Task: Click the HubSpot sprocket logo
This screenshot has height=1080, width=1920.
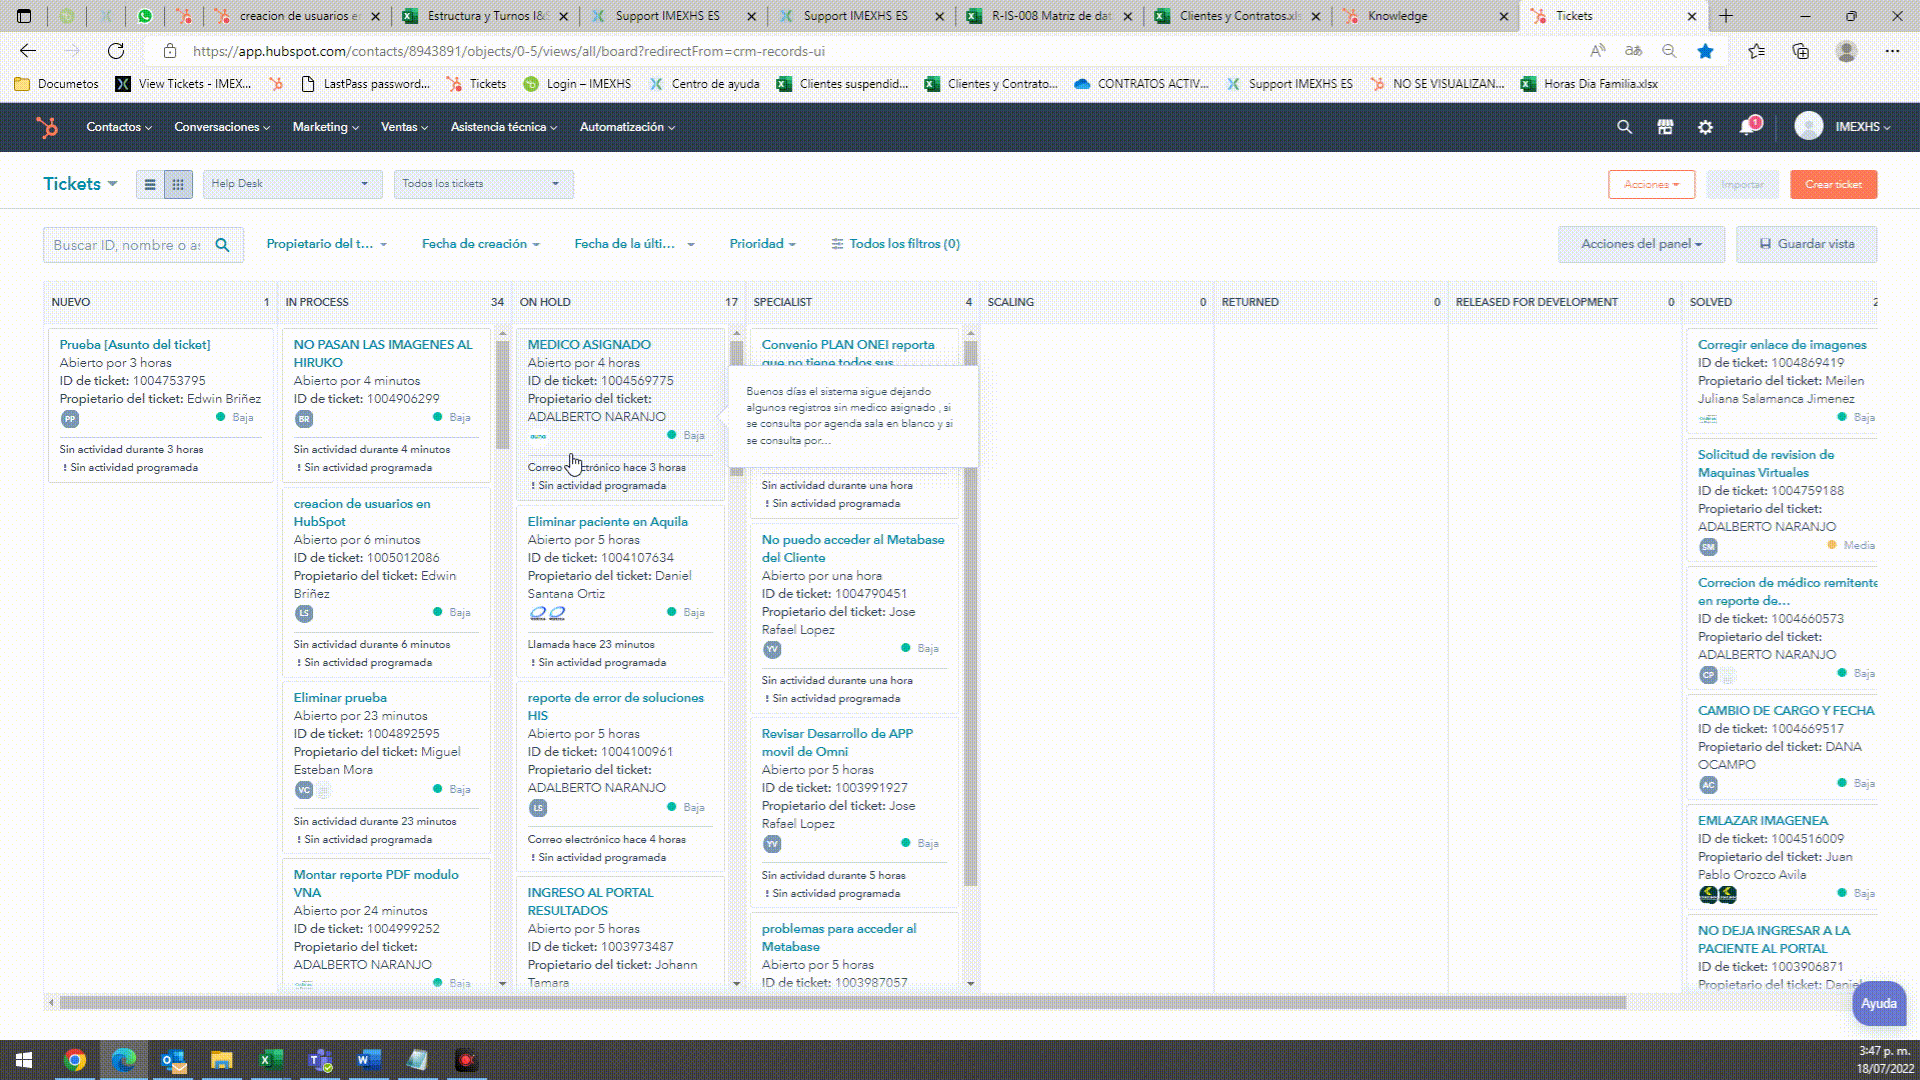Action: (x=47, y=127)
